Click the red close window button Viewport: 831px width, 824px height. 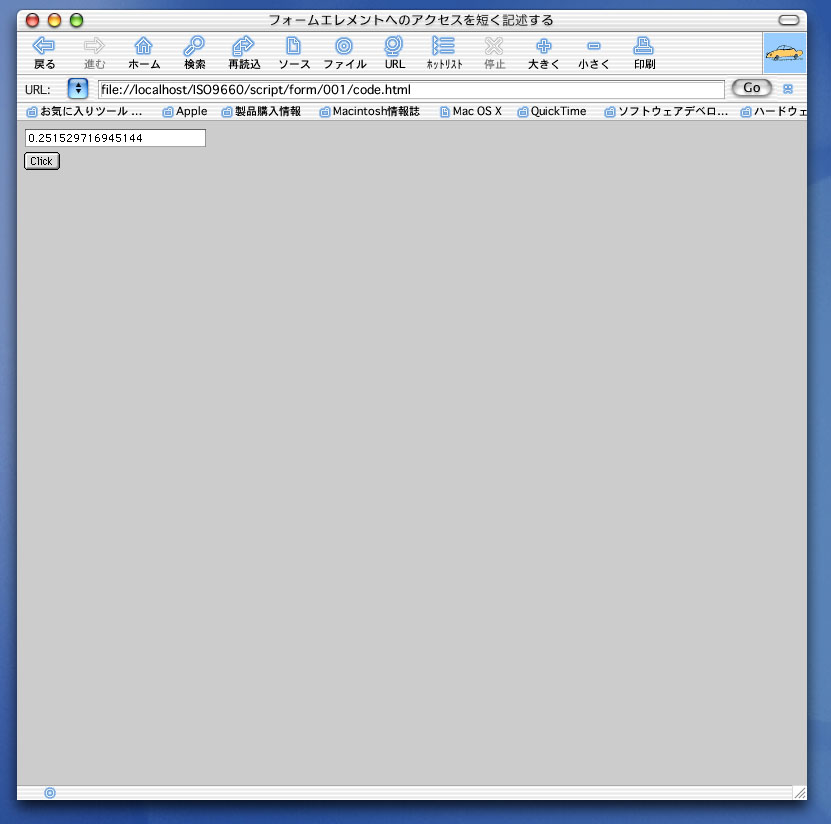click(x=32, y=20)
